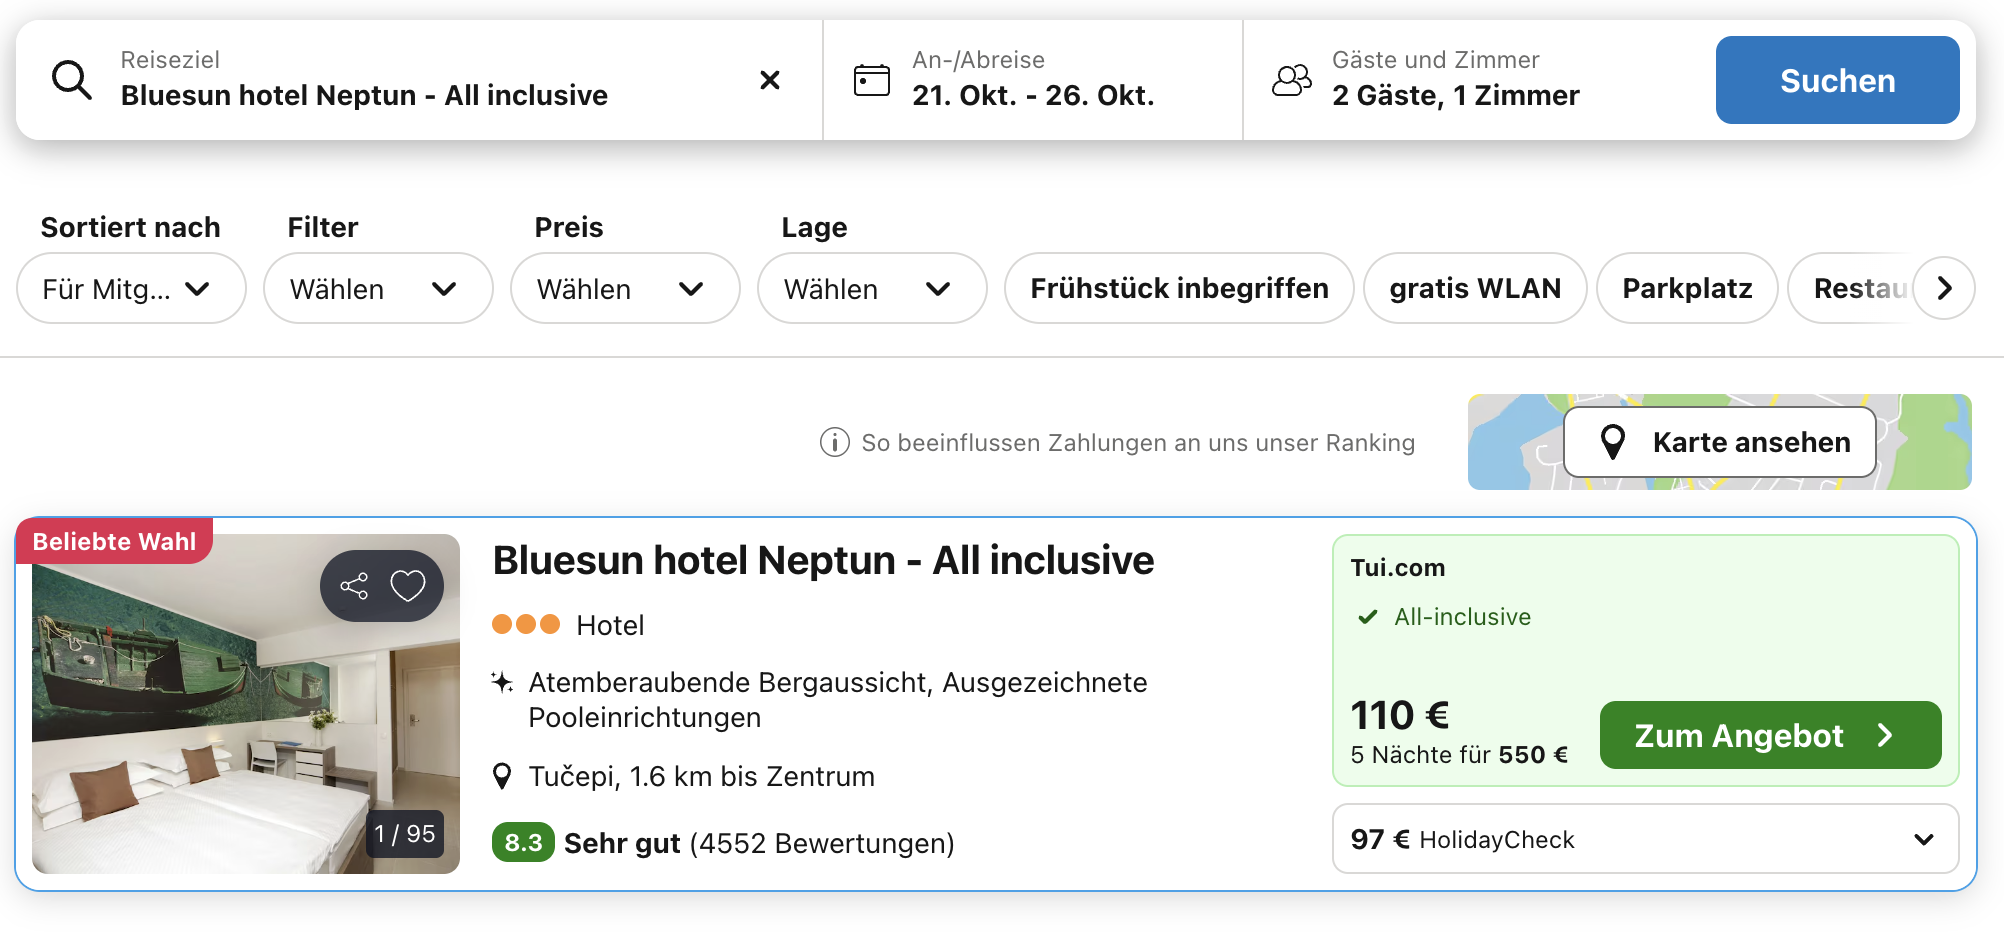Toggle the gratis WLAN filter

(x=1474, y=289)
